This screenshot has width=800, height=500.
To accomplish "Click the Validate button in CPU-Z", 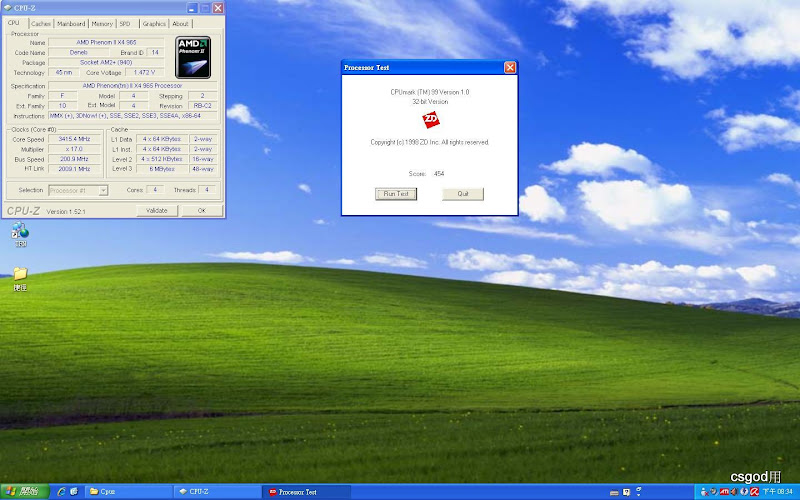I will pos(157,211).
